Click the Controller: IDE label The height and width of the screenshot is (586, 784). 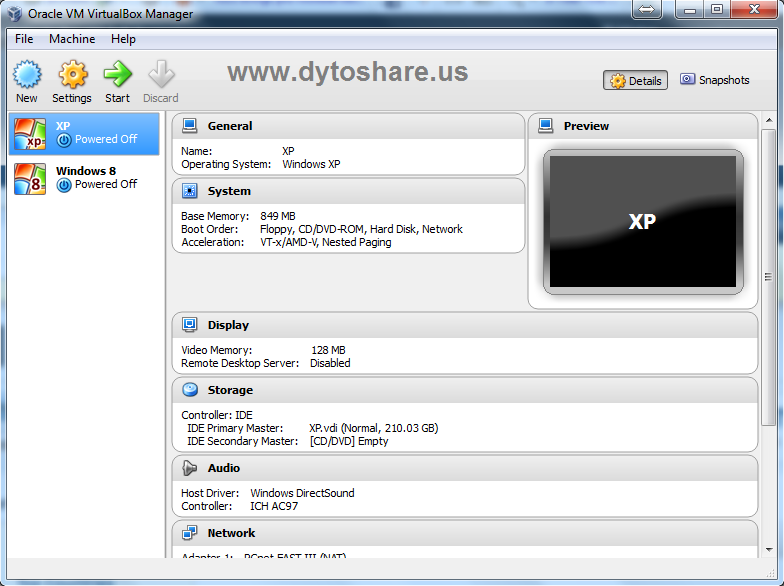[x=217, y=415]
